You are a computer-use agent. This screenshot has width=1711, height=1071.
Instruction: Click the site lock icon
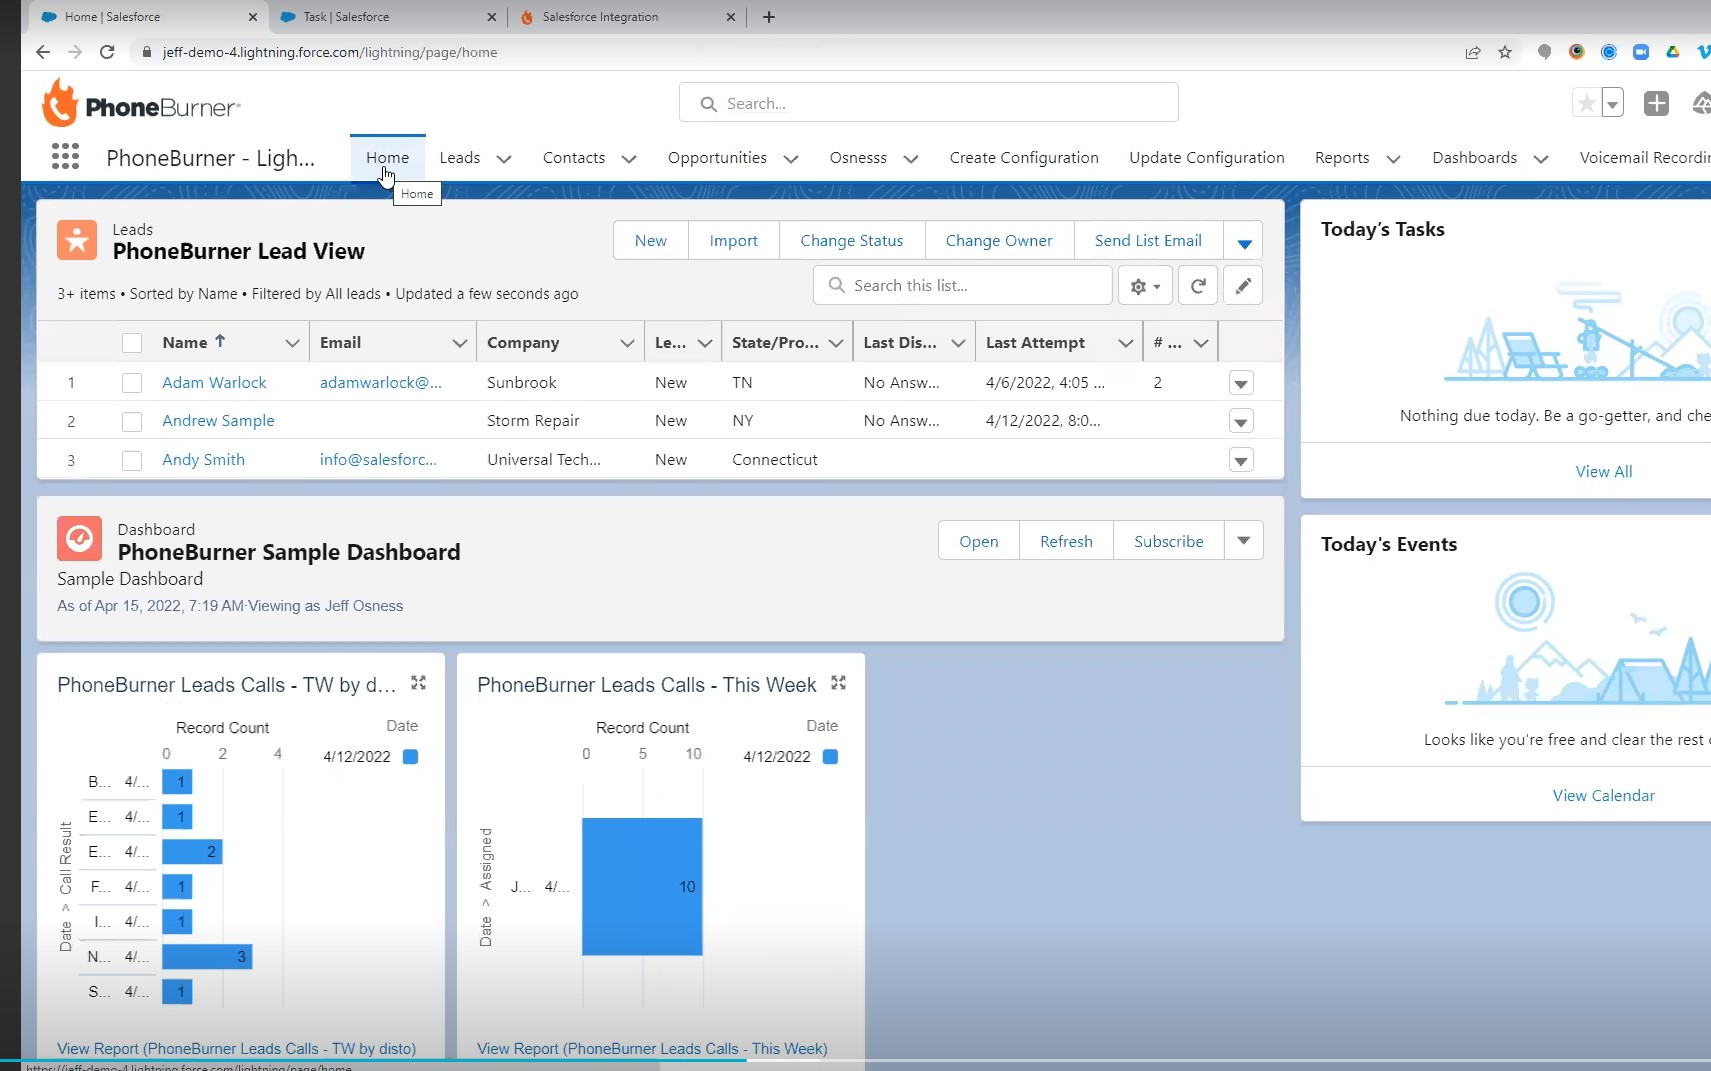(x=146, y=52)
